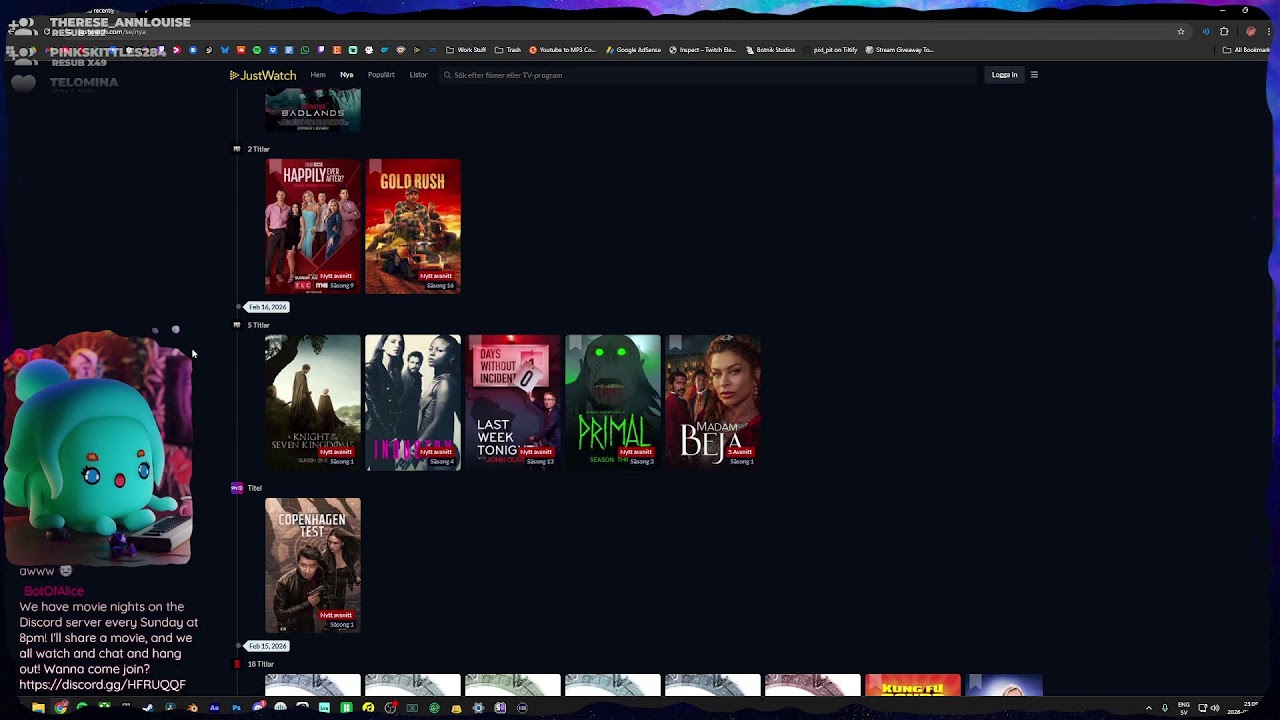Add Gold Rush to watchlist via bookmark ribbon
This screenshot has width=1280, height=720.
375,168
